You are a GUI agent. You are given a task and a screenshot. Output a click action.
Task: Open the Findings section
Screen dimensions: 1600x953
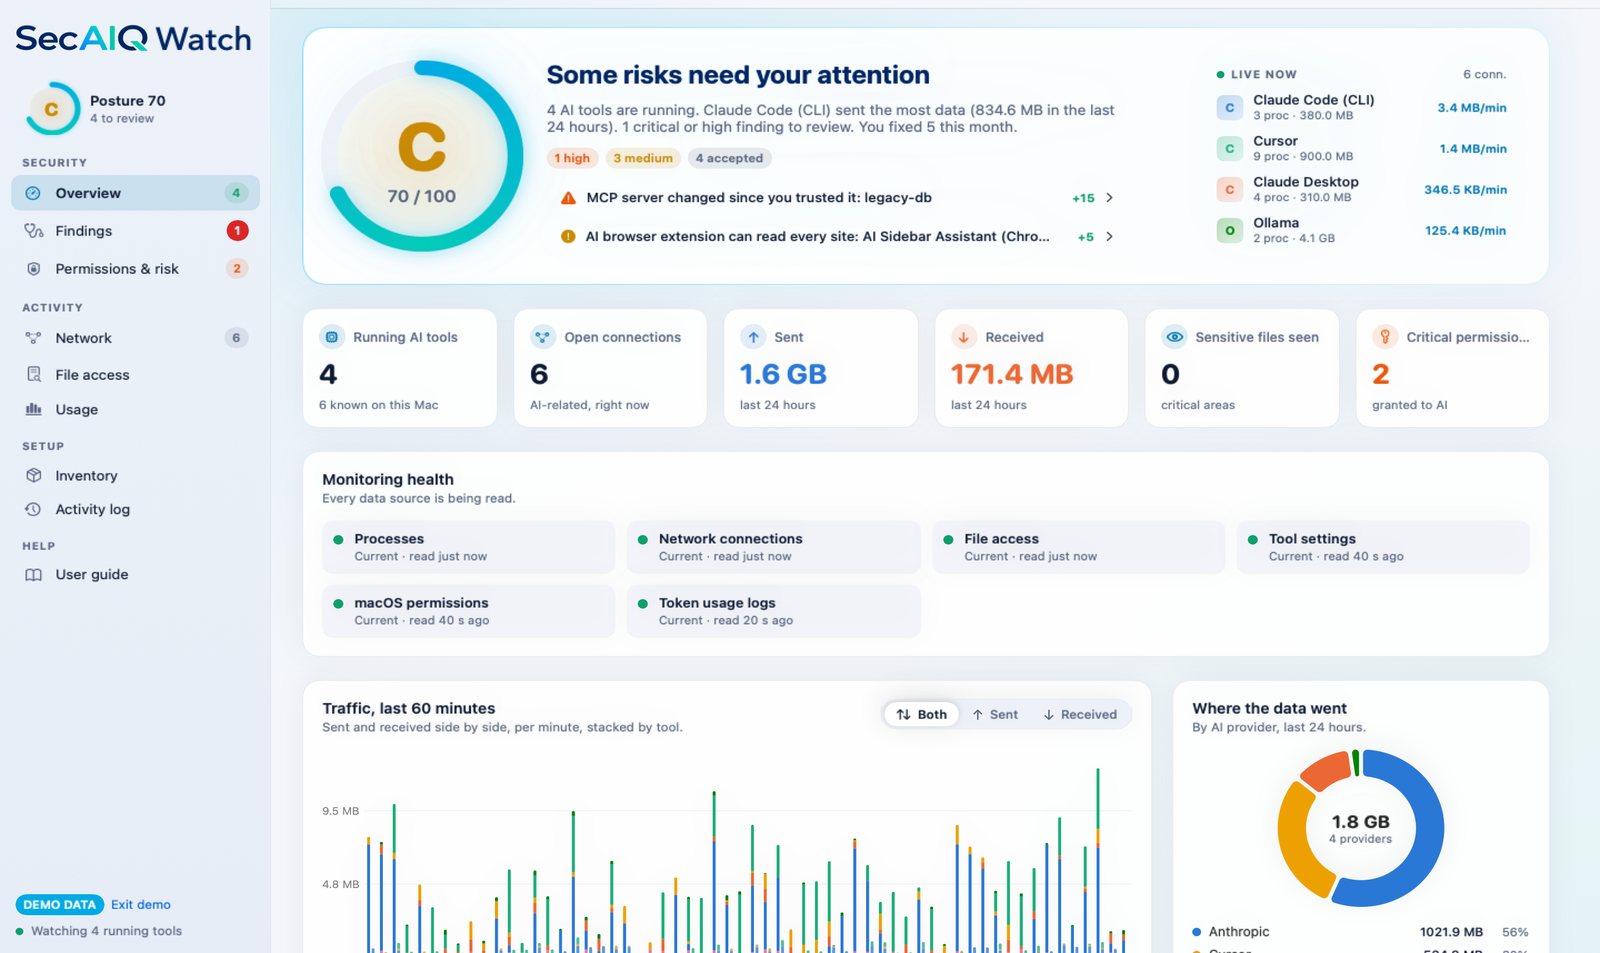pos(135,231)
